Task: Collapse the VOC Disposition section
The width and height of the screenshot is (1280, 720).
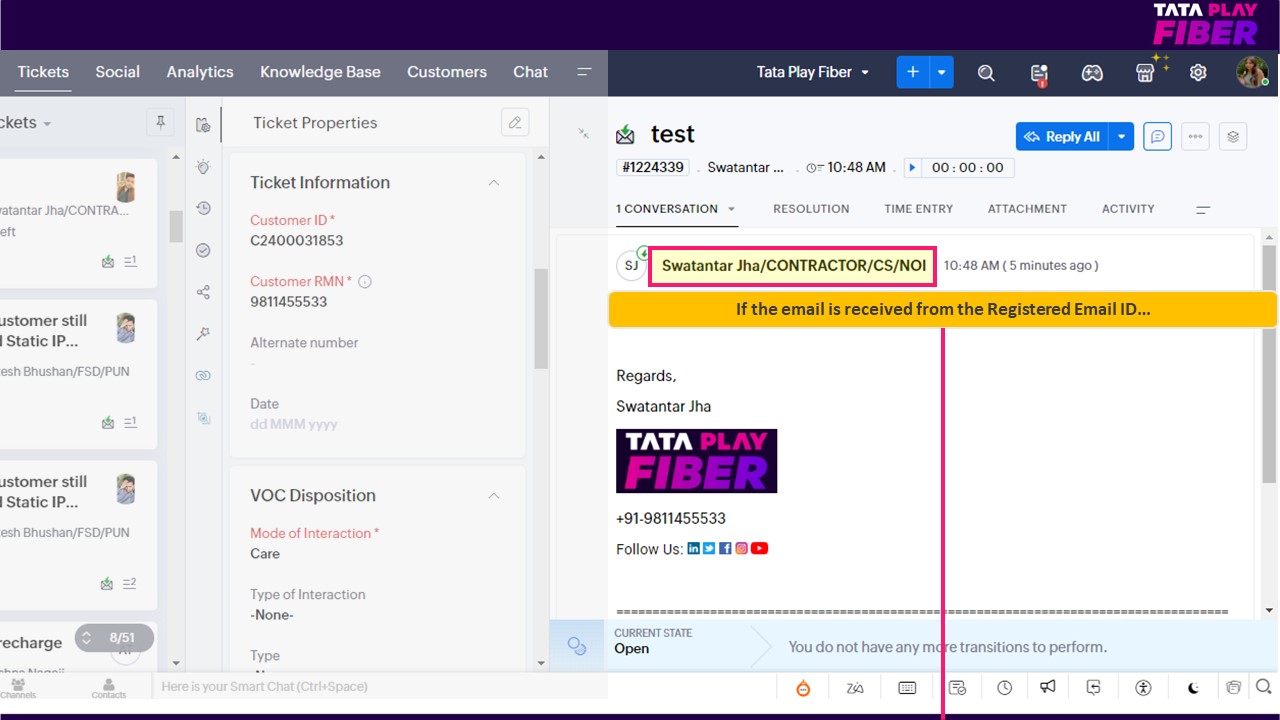Action: click(x=493, y=496)
